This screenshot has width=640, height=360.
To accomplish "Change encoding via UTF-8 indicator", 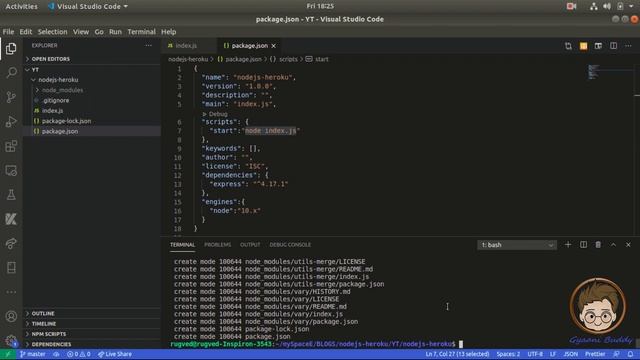I will tap(535, 354).
